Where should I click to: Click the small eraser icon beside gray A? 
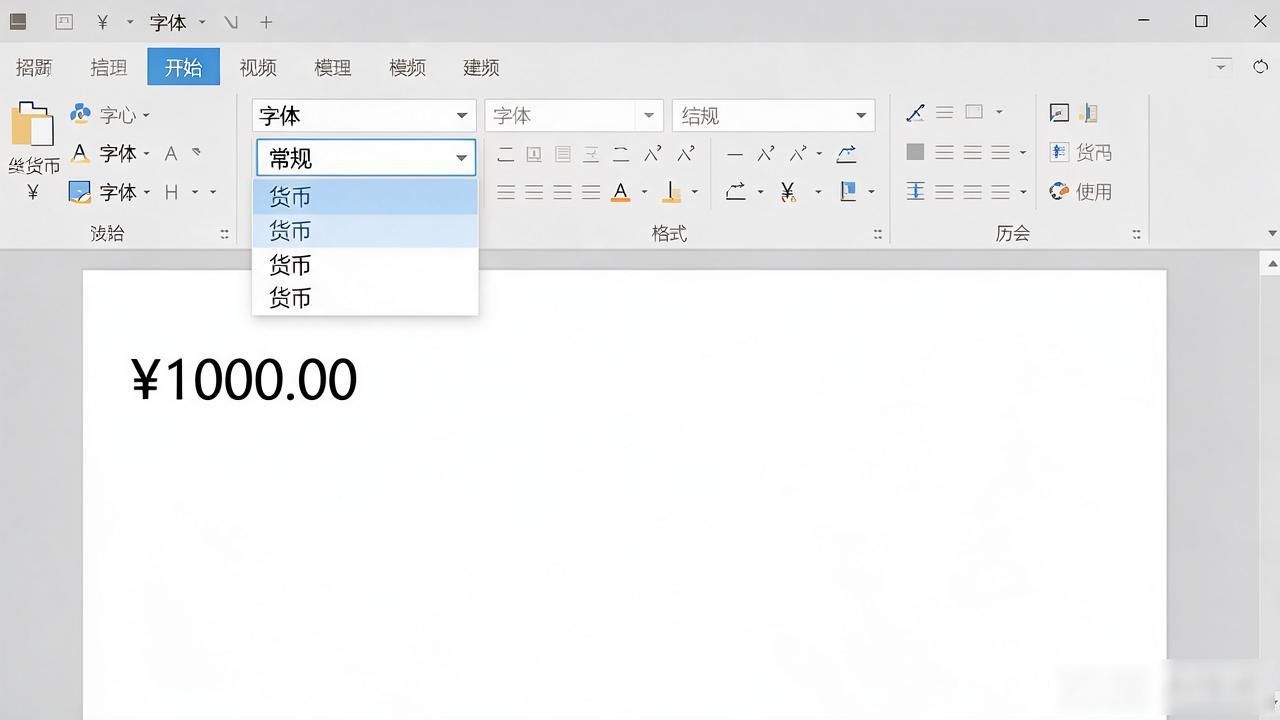(196, 153)
